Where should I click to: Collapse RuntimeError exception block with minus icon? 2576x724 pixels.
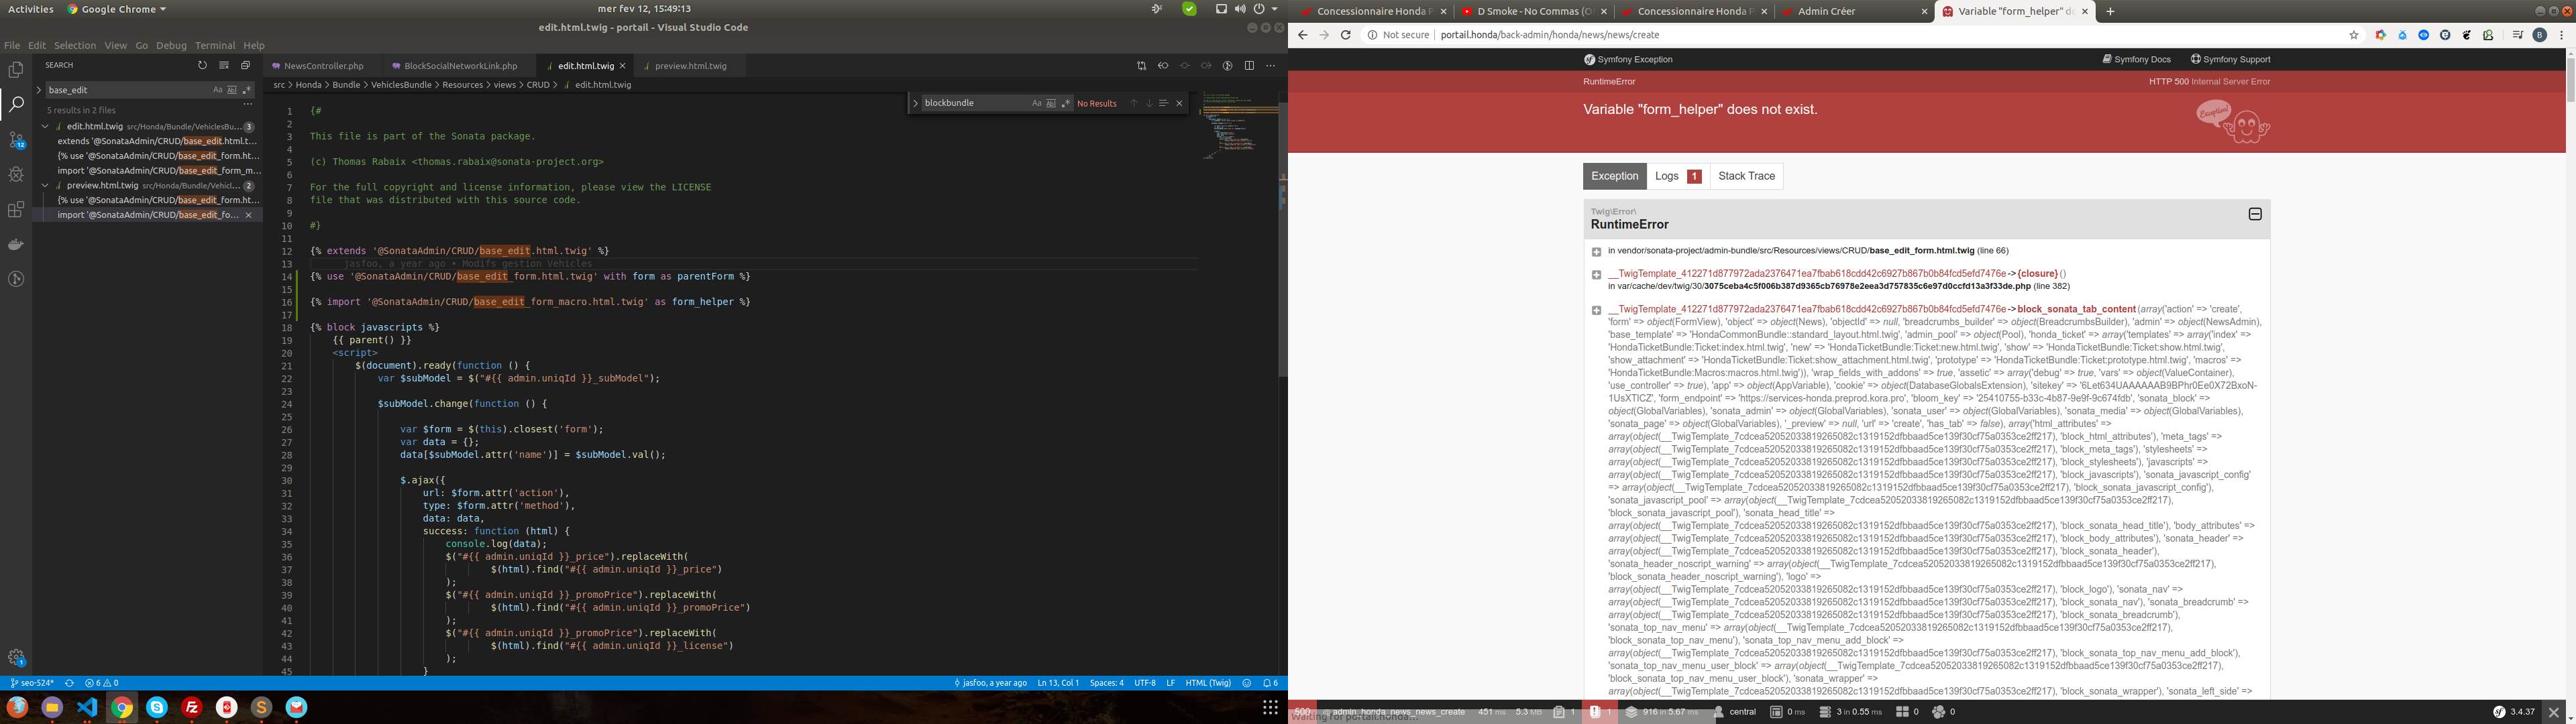[x=2255, y=214]
